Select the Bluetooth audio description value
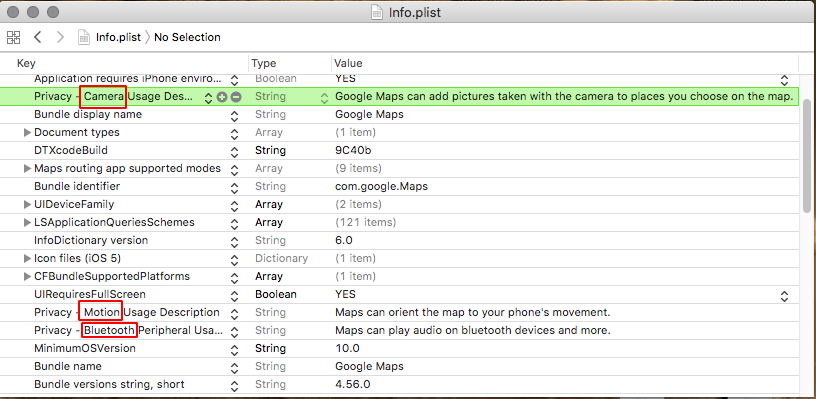The image size is (816, 399). point(473,330)
